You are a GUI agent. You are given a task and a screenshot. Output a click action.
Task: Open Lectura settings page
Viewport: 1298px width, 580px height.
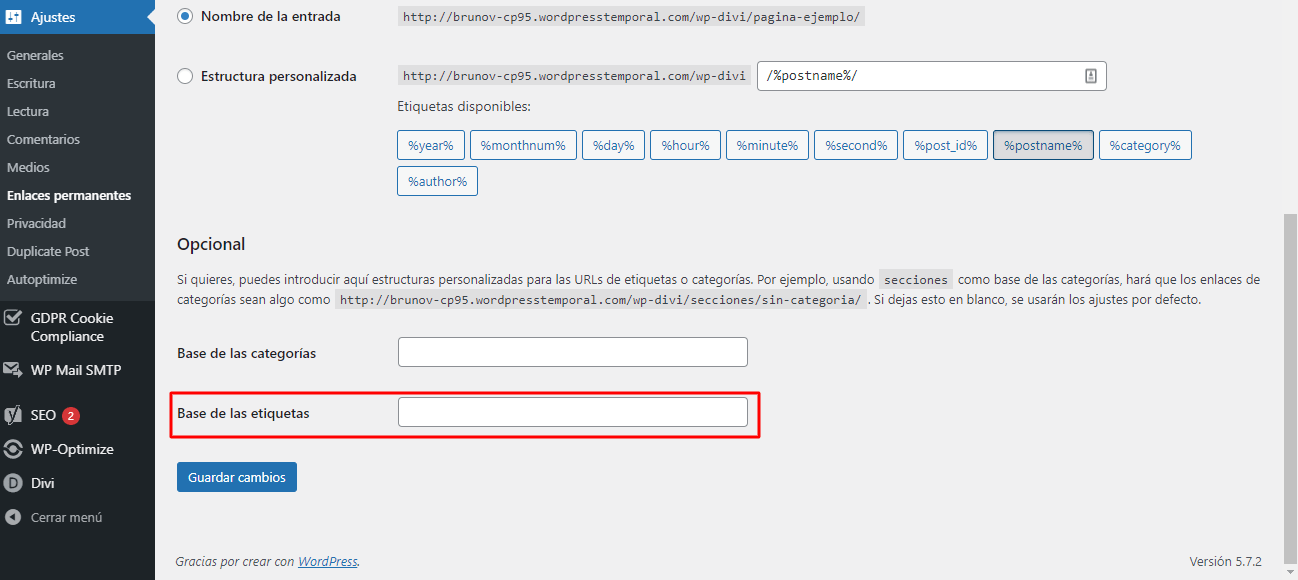pos(28,111)
